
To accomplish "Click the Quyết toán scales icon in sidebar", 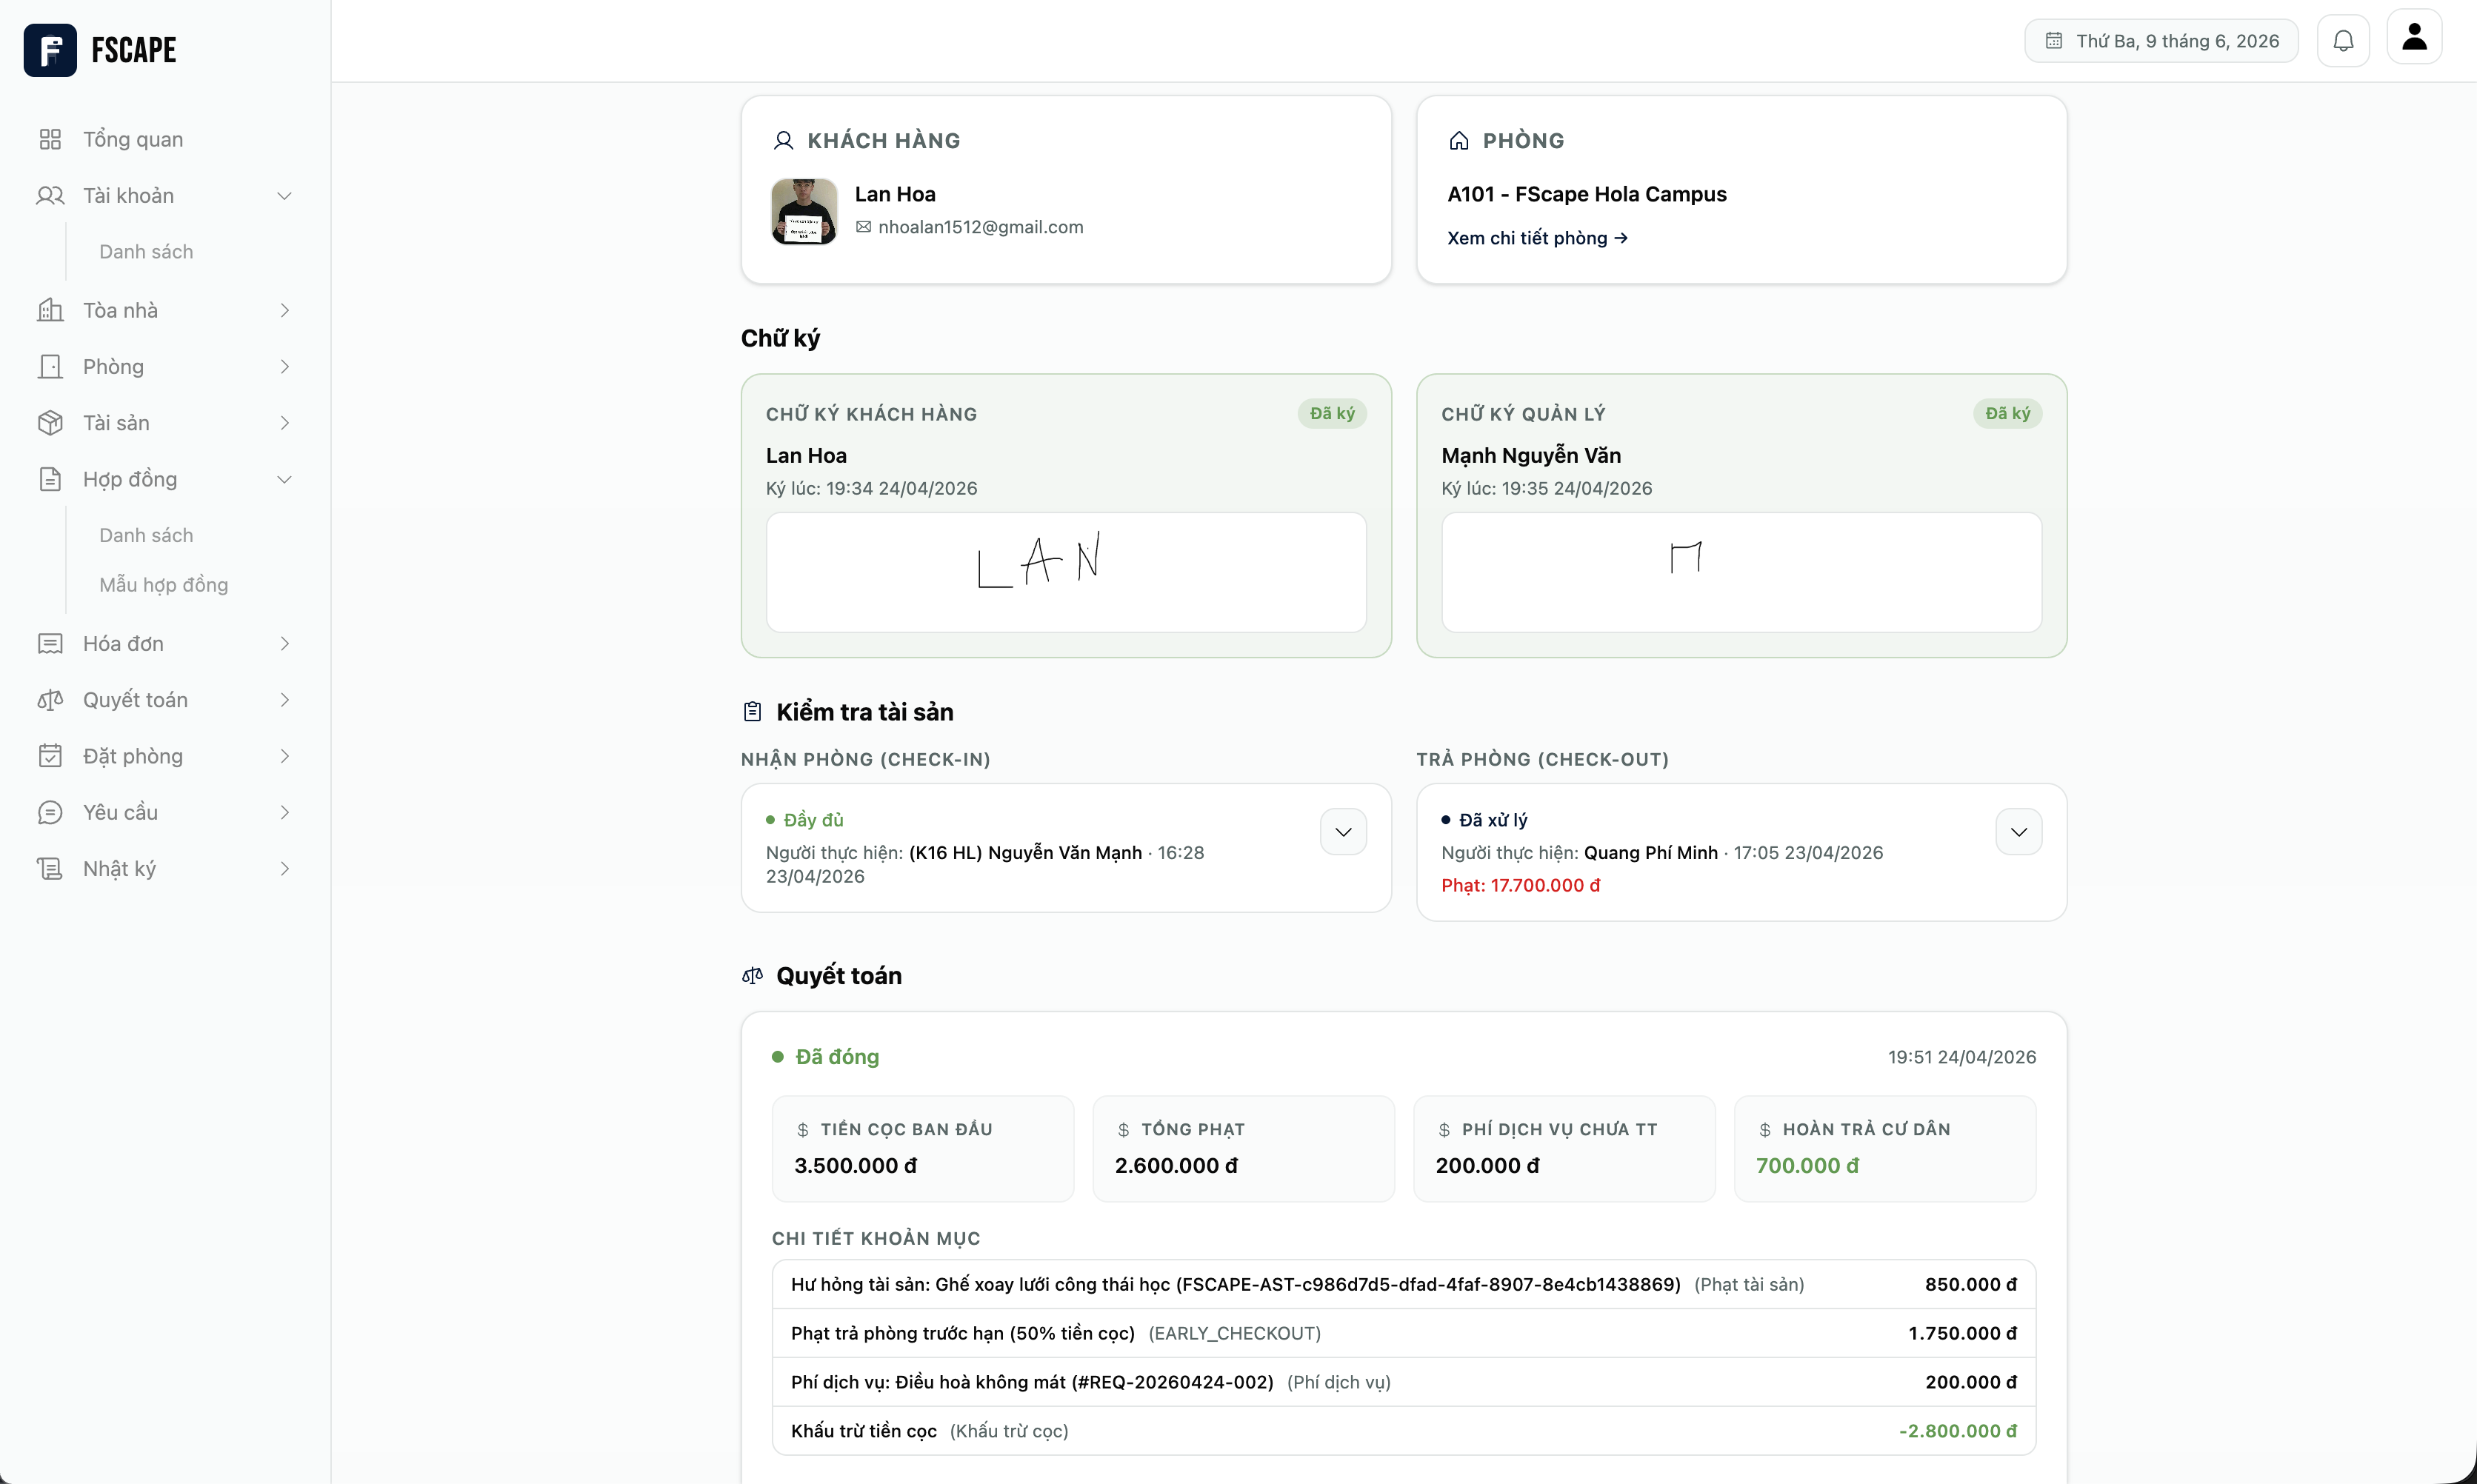I will [x=50, y=700].
